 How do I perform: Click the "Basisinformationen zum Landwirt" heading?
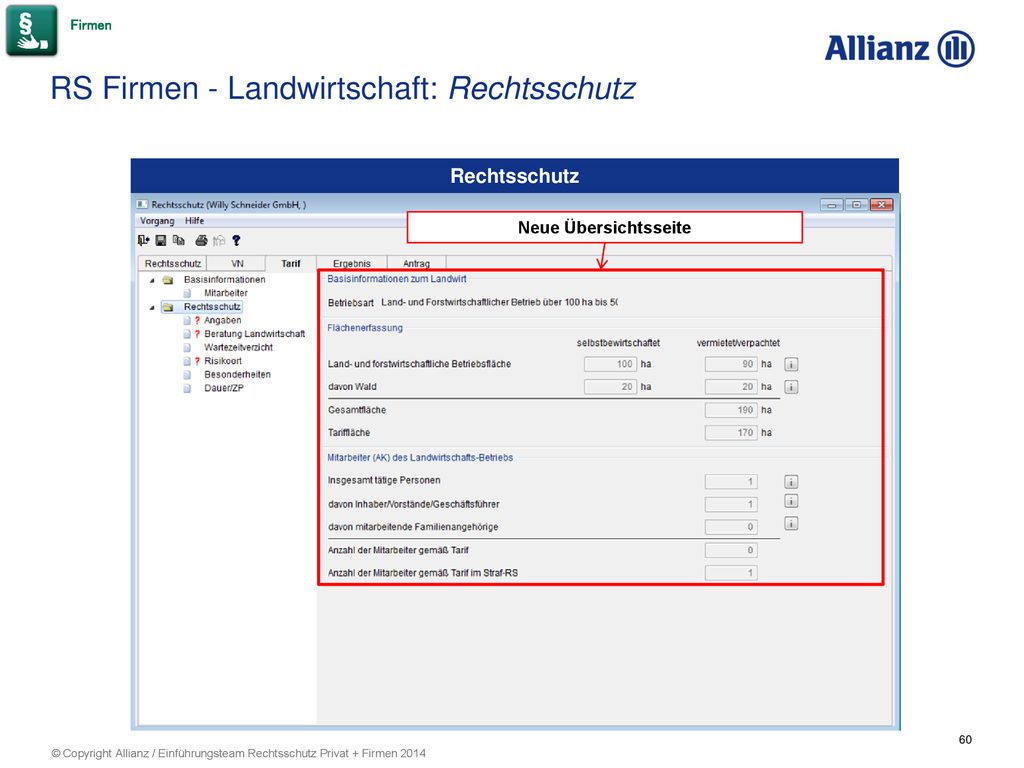[x=397, y=279]
